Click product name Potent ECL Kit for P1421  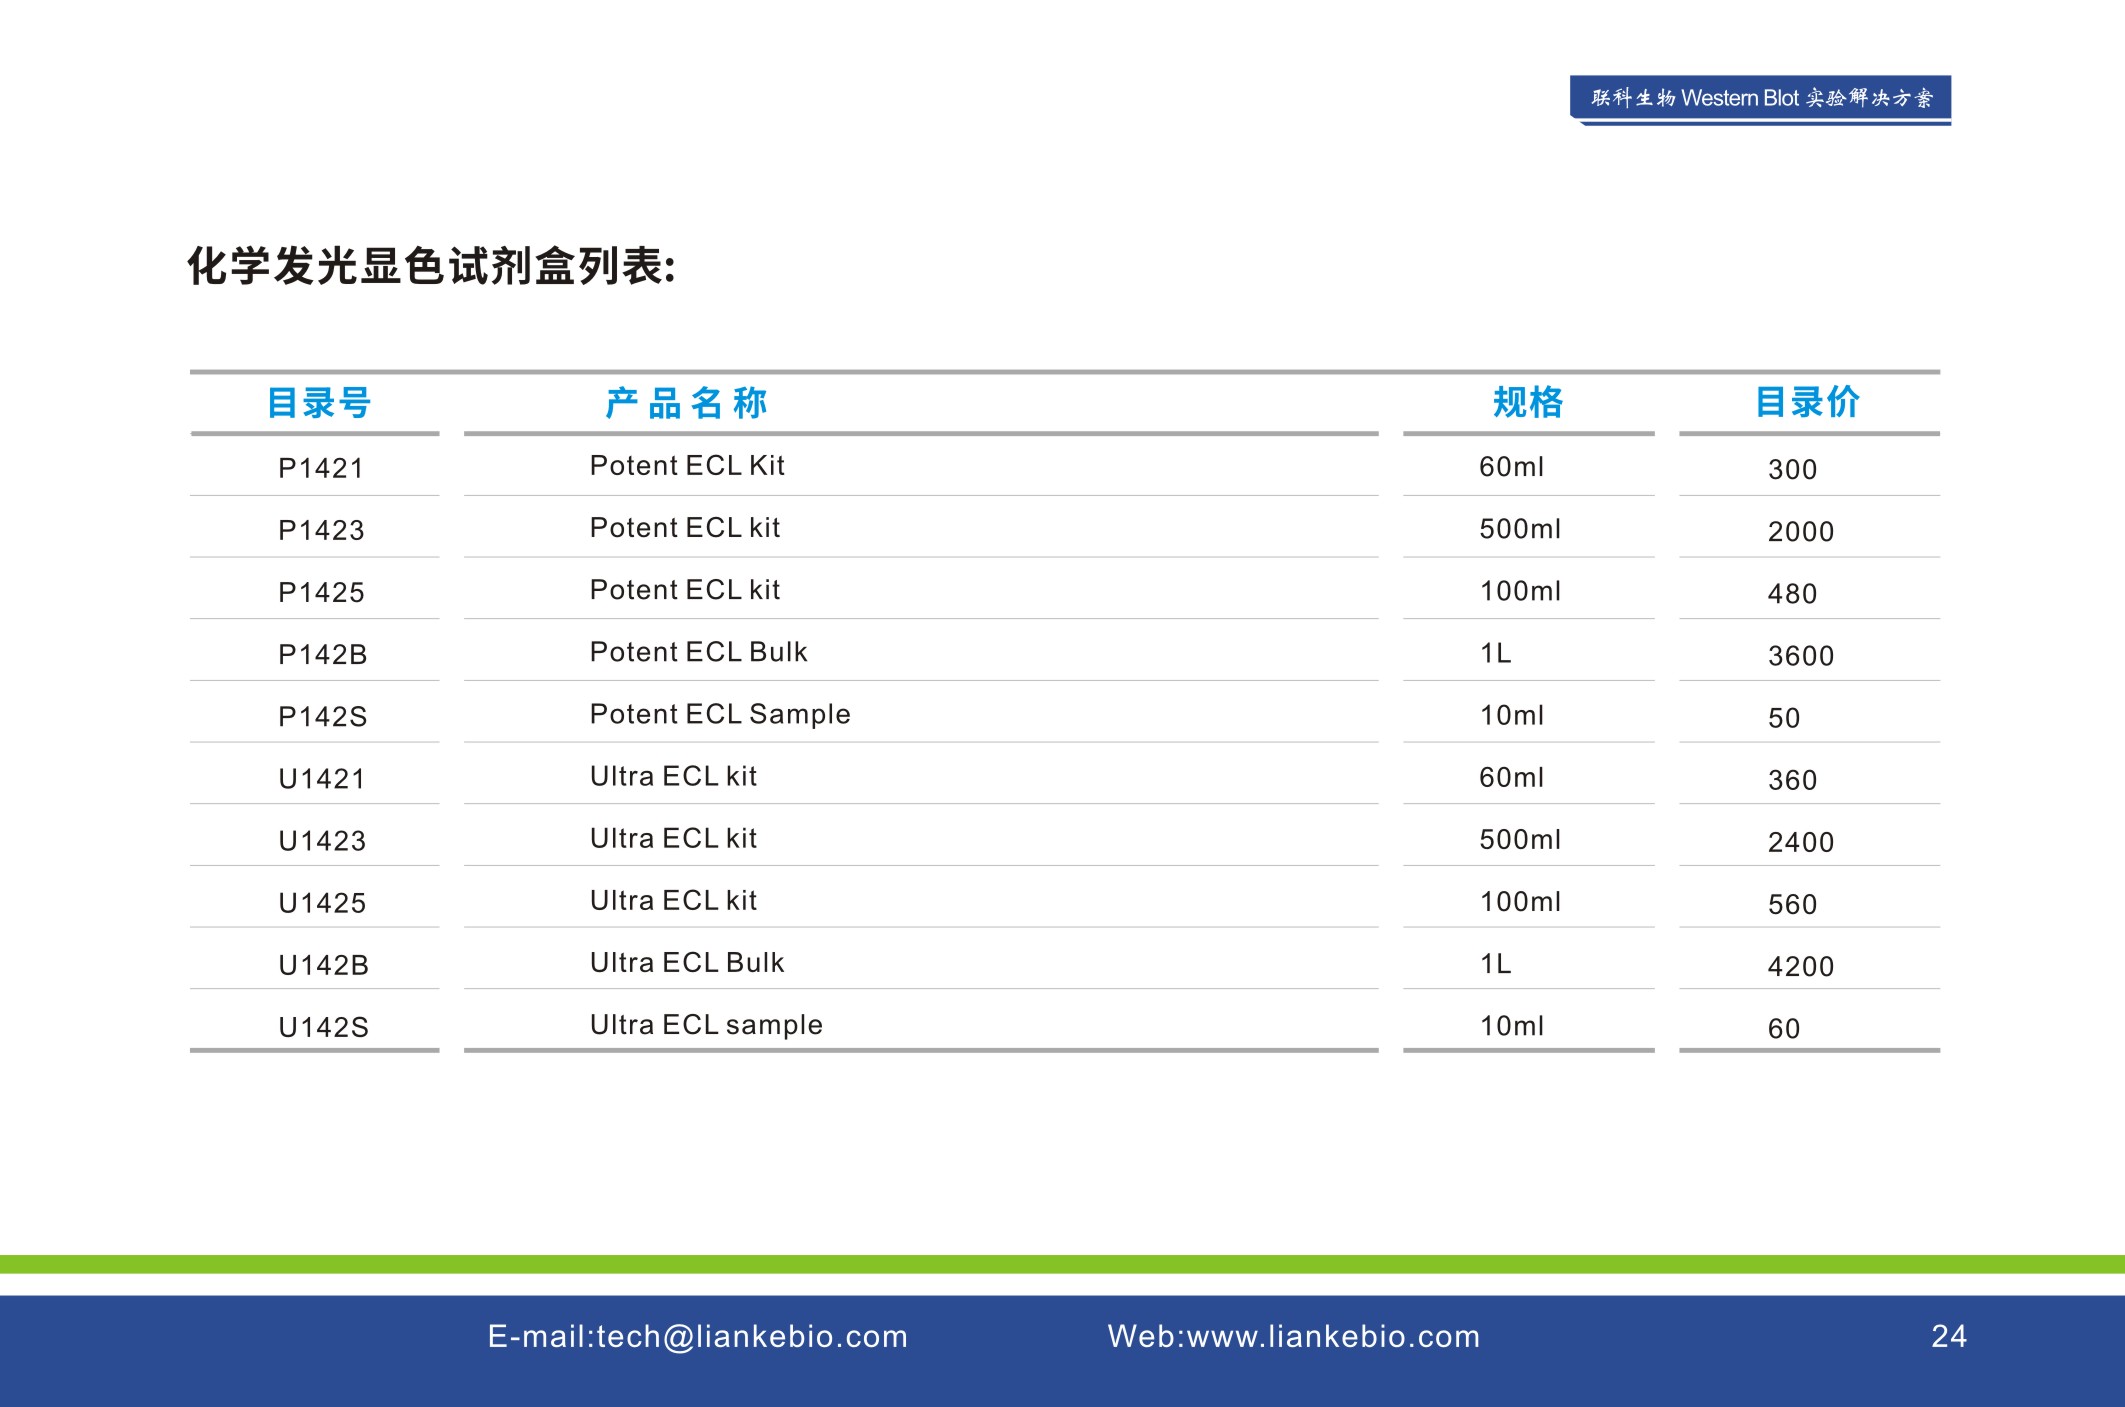(x=687, y=465)
